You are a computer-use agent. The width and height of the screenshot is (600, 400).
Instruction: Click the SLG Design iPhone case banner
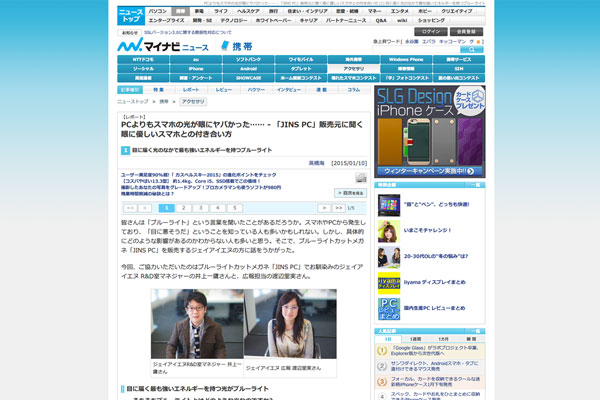point(430,132)
